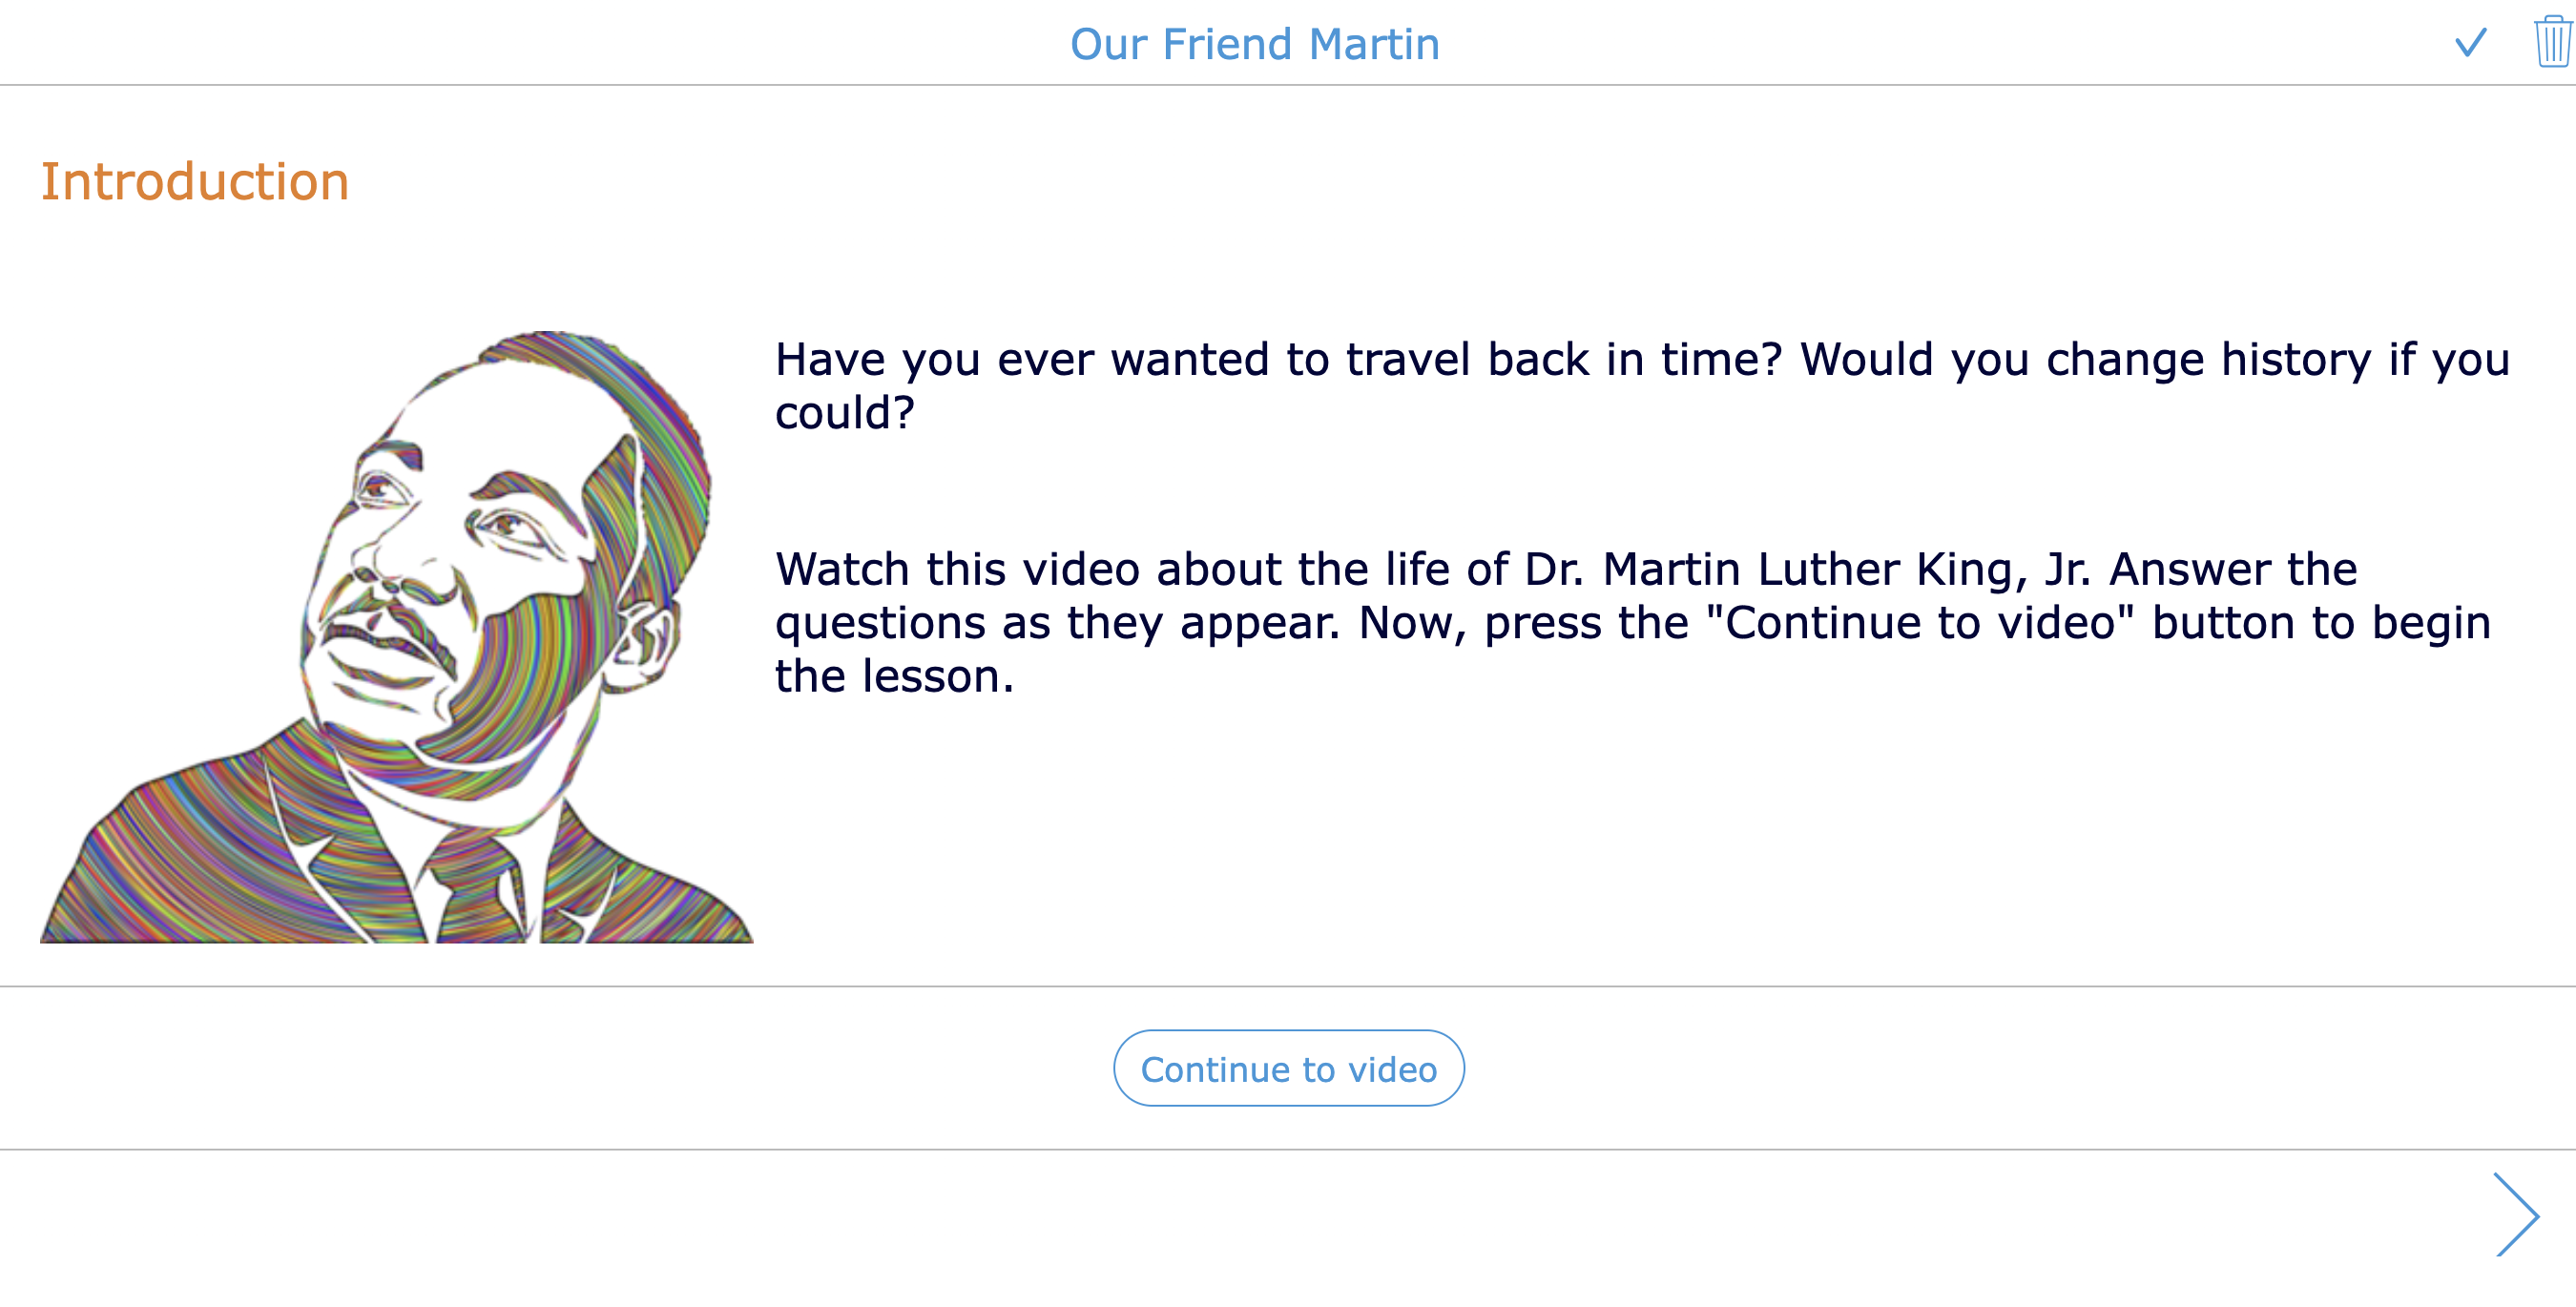Click the word "could?" ending the first paragraph
Viewport: 2576px width, 1307px height.
pos(845,413)
